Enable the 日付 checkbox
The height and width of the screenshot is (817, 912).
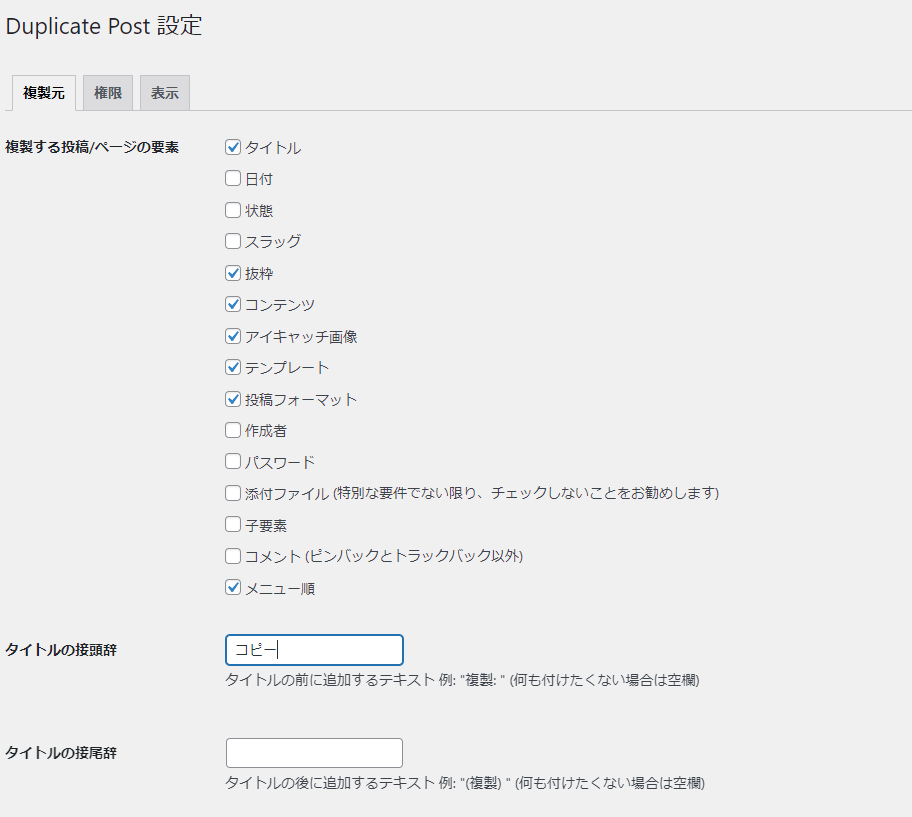(x=233, y=178)
